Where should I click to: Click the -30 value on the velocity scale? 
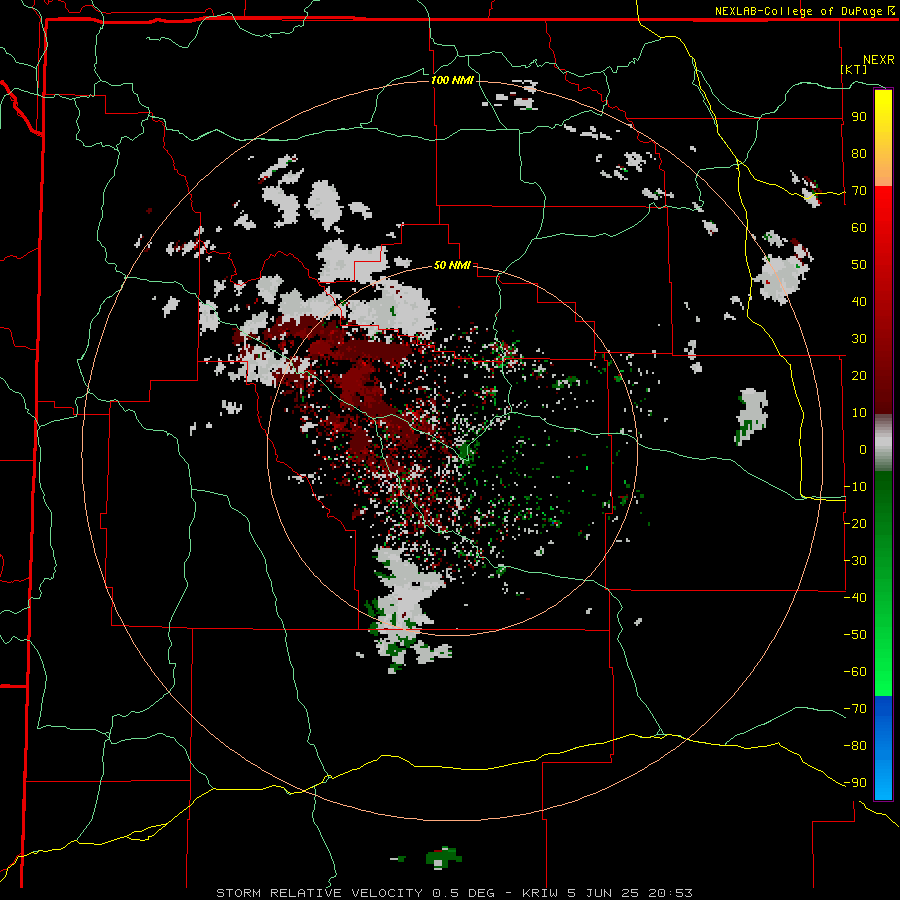pyautogui.click(x=855, y=560)
